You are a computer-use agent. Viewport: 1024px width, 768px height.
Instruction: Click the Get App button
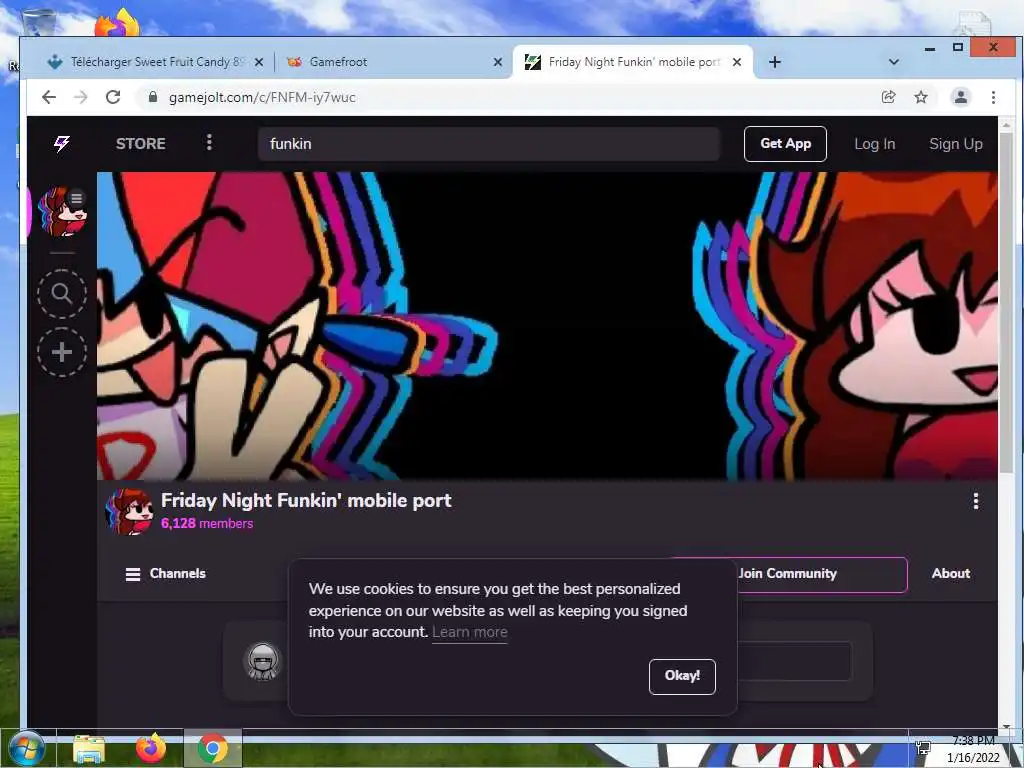coord(785,144)
